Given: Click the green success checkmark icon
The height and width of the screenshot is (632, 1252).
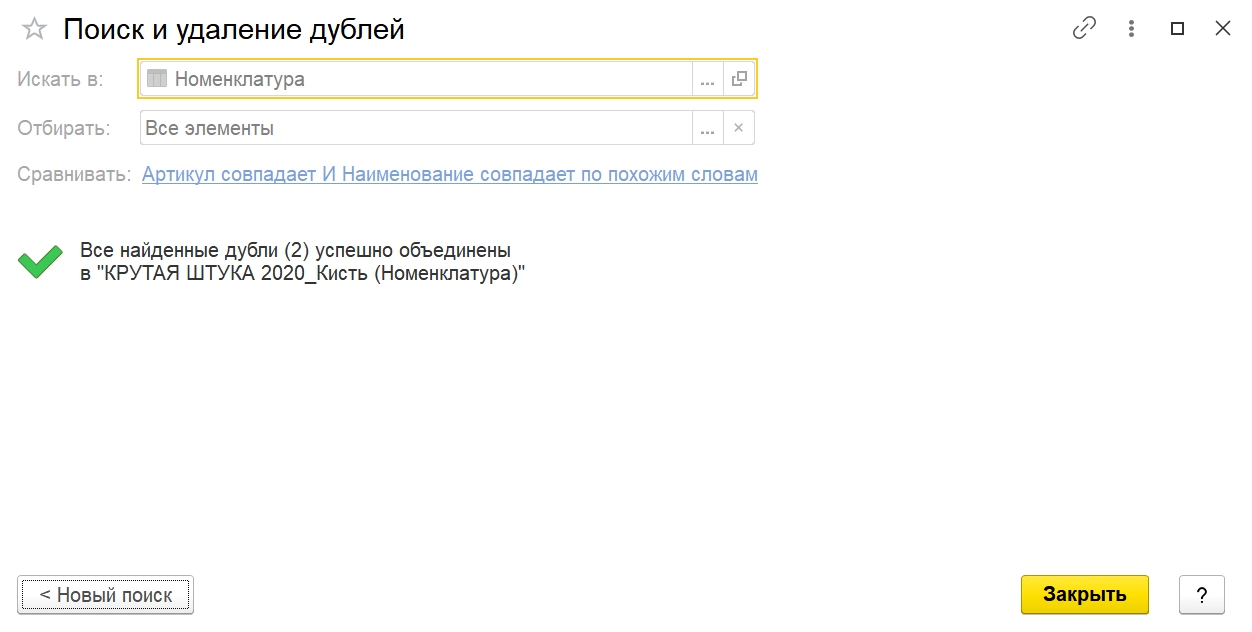Looking at the screenshot, I should [40, 262].
